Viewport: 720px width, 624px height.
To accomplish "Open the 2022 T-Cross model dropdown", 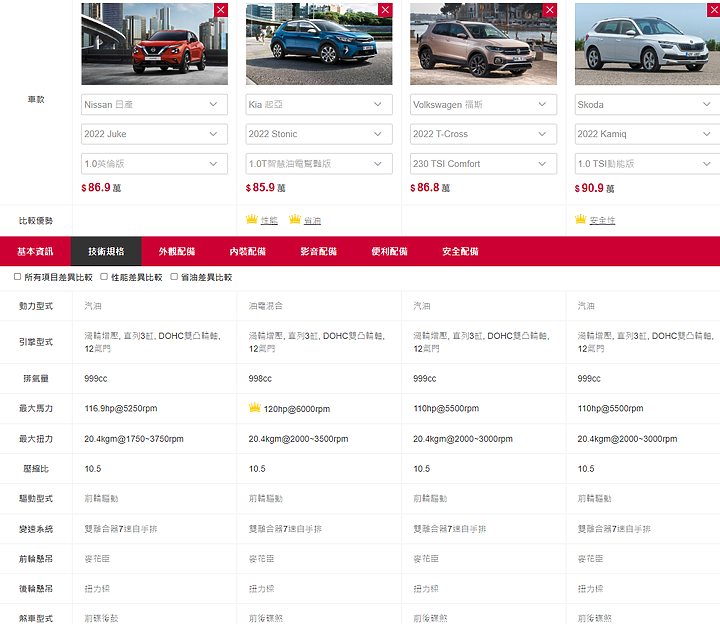I will click(x=483, y=134).
